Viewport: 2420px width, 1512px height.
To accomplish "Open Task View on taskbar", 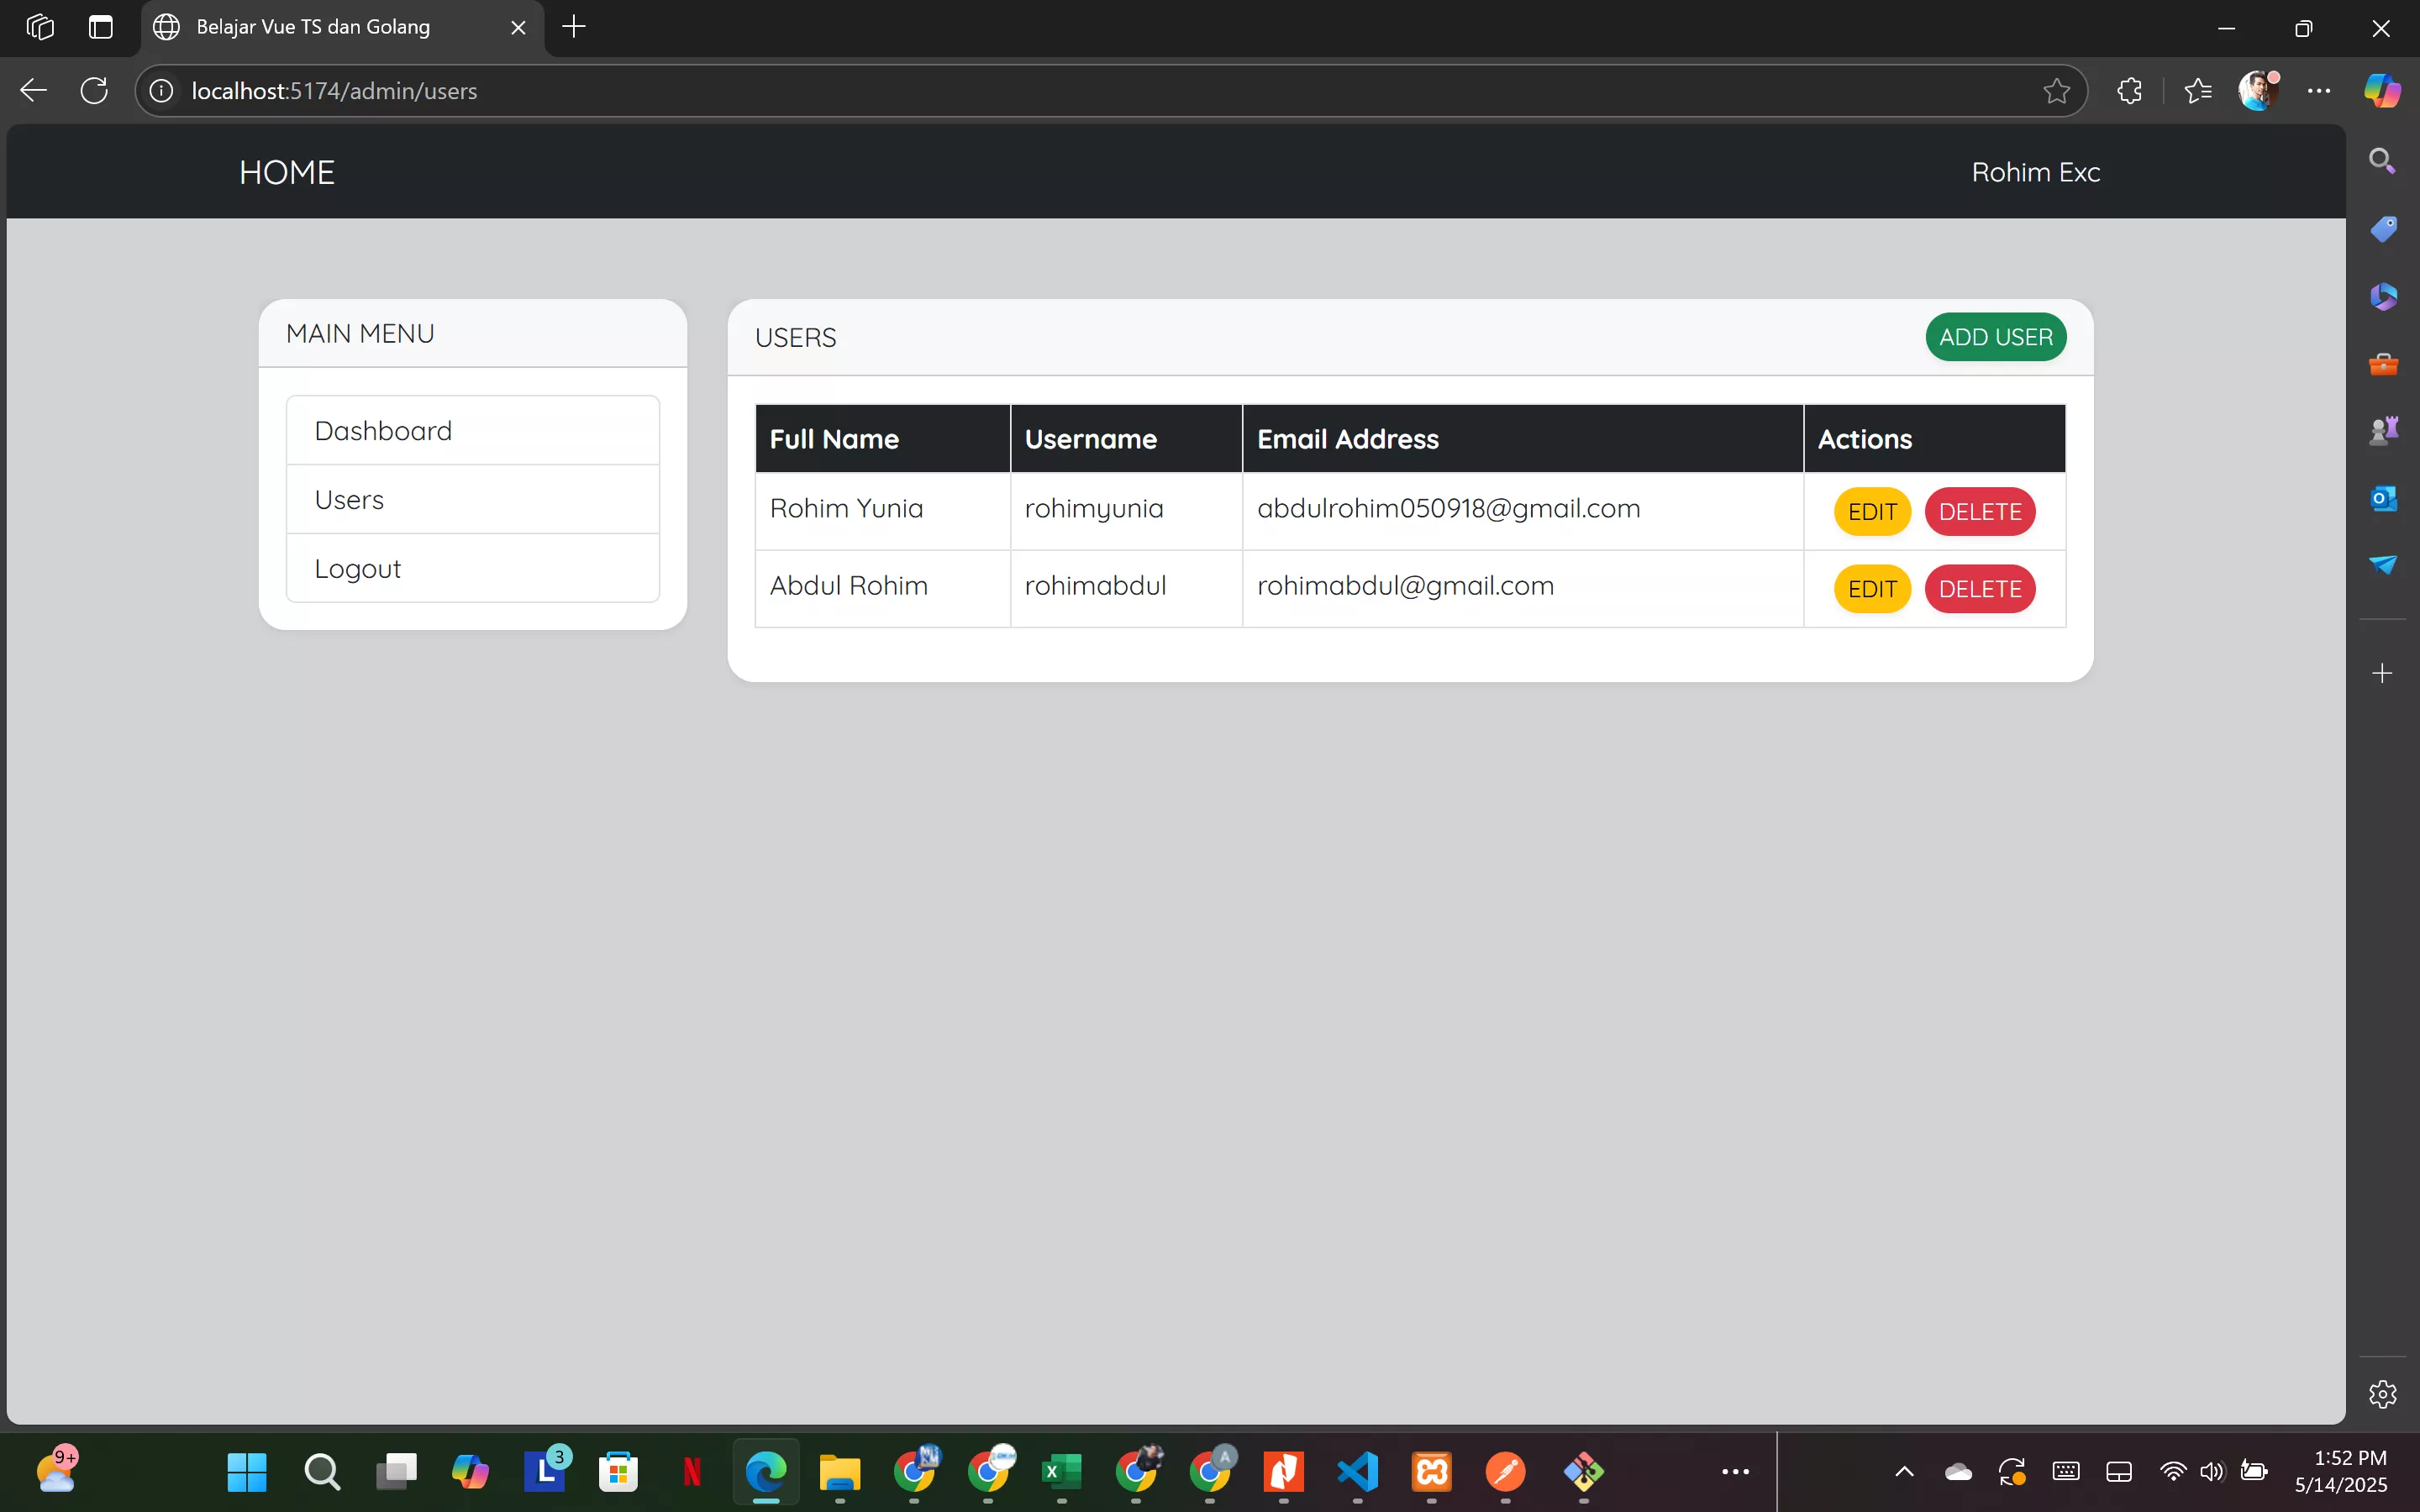I will [396, 1472].
